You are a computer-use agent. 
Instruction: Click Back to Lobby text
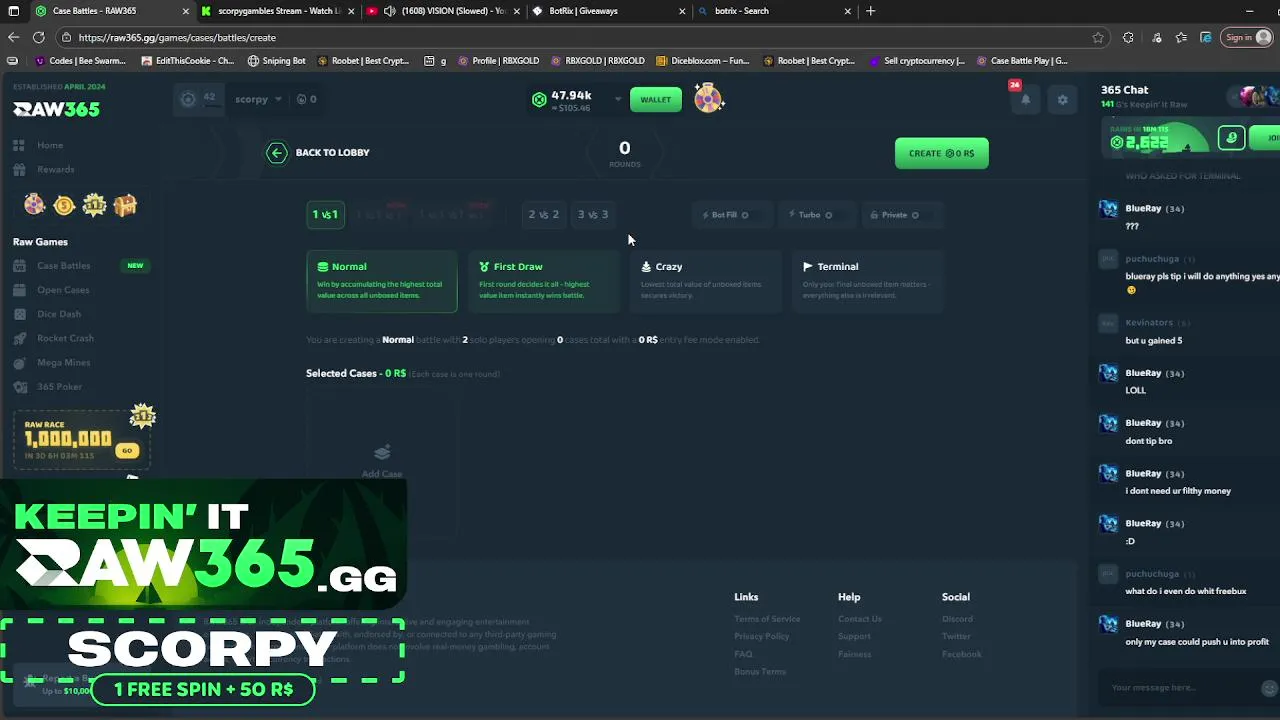point(332,153)
